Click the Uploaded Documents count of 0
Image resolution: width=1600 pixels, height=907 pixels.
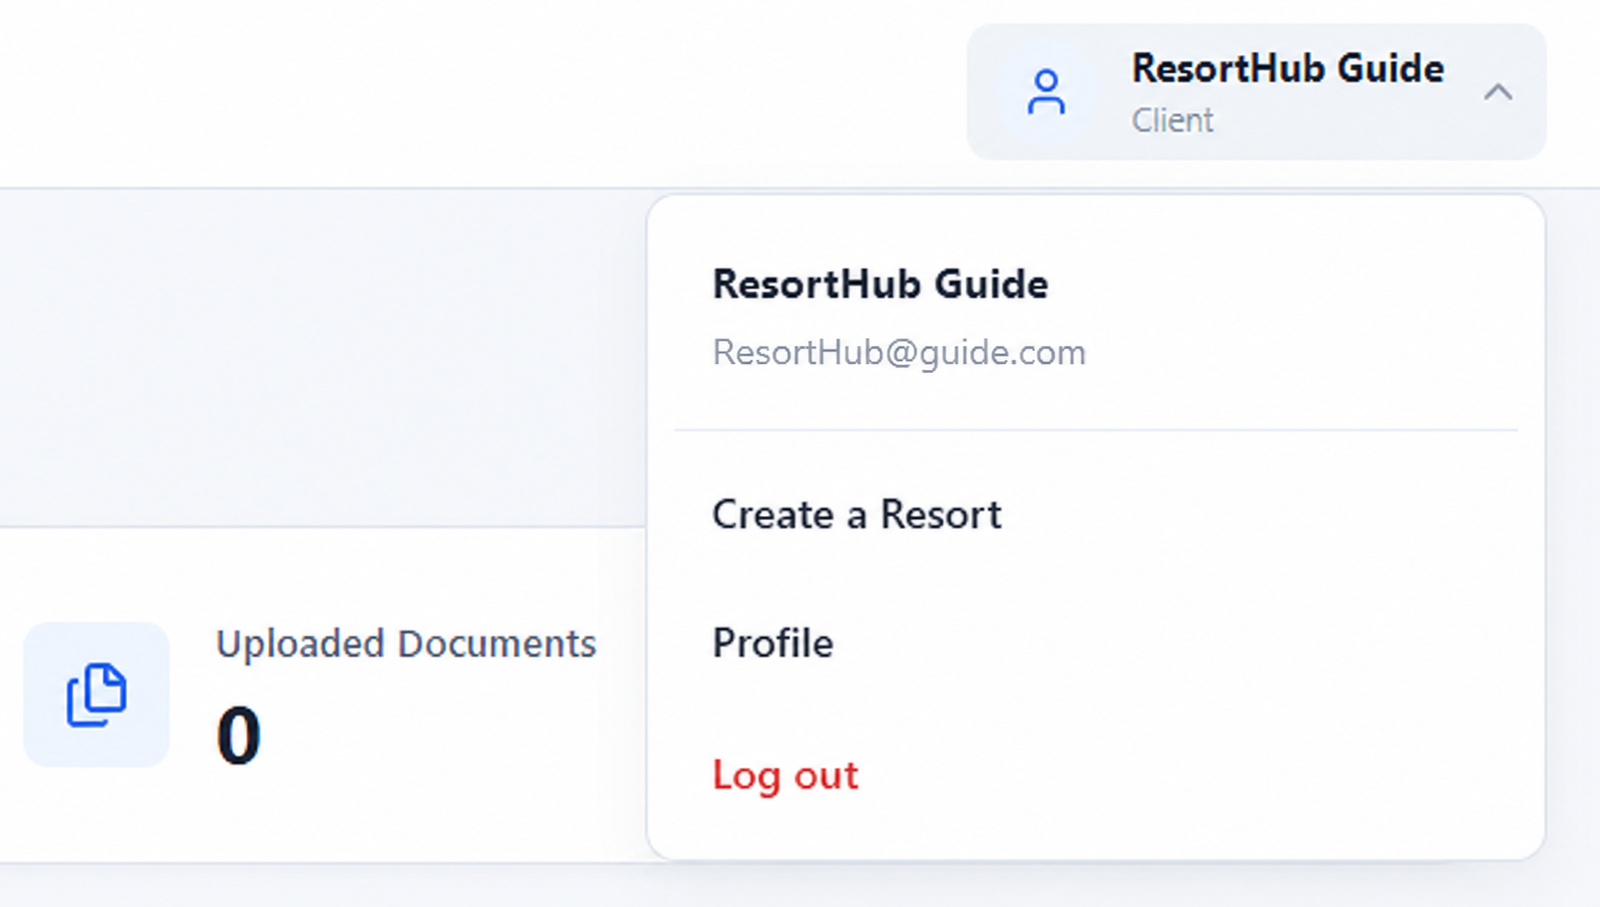click(x=239, y=735)
